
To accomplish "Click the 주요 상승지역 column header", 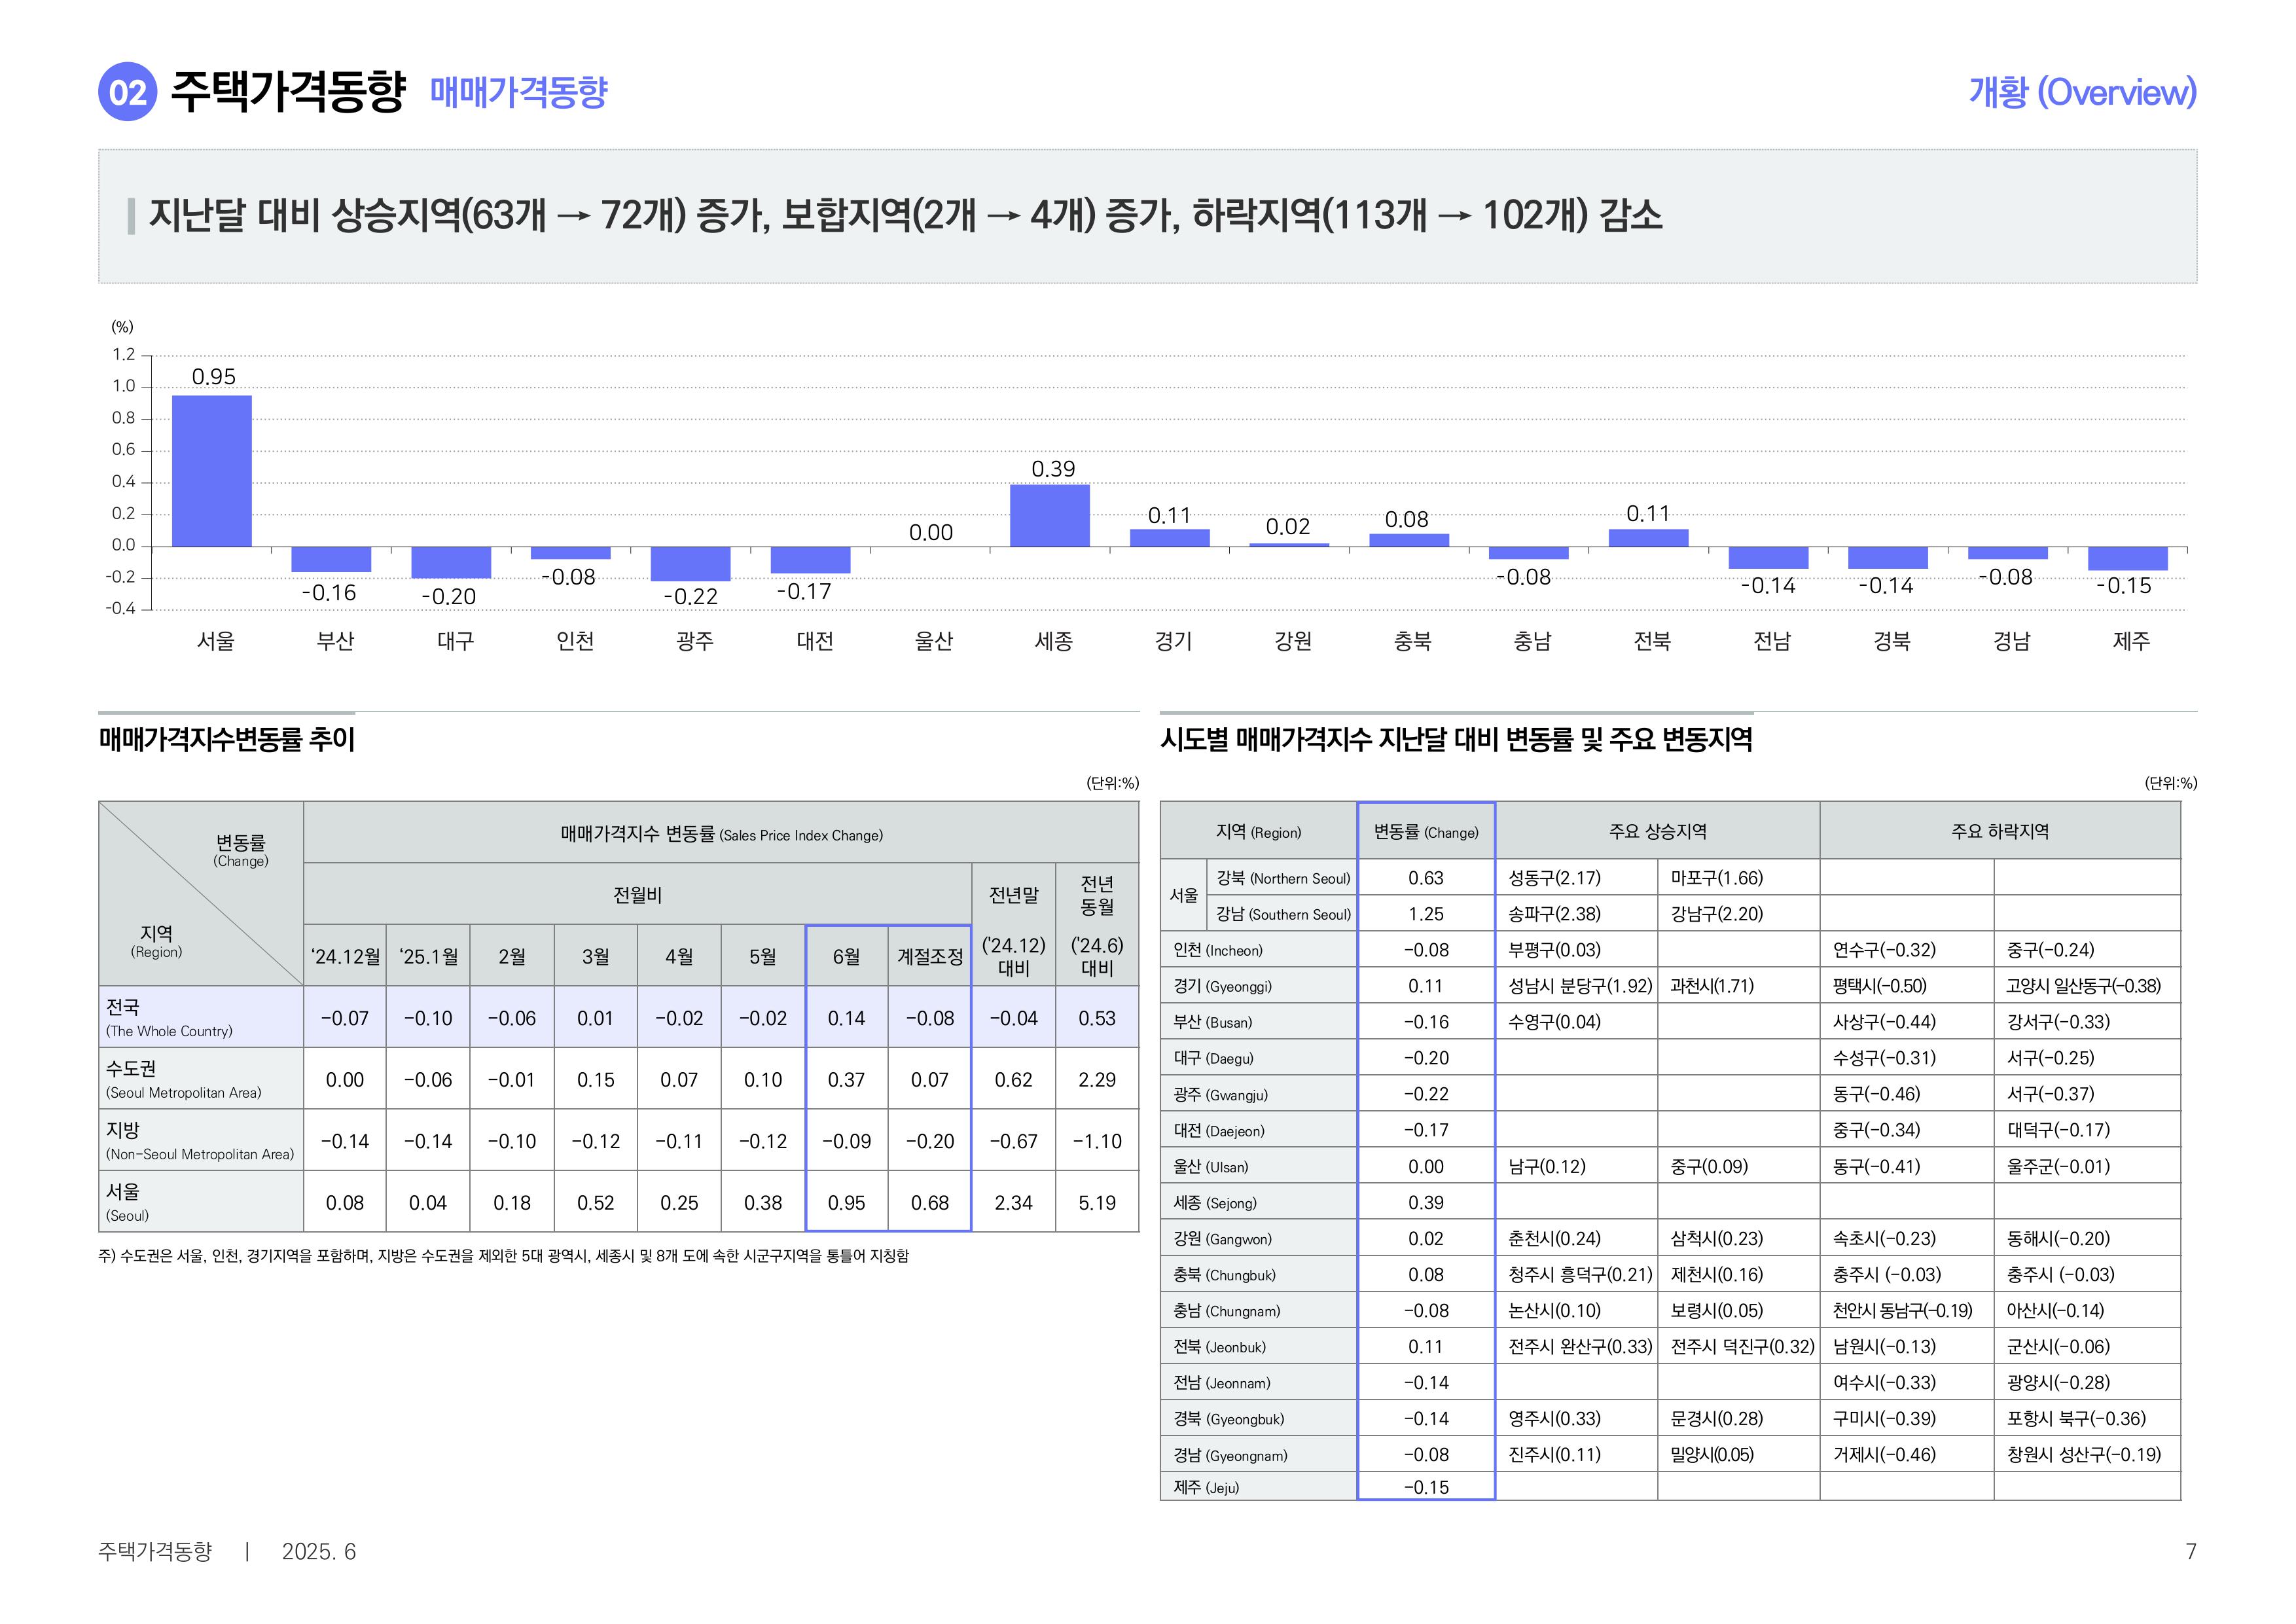I will pos(1657,832).
